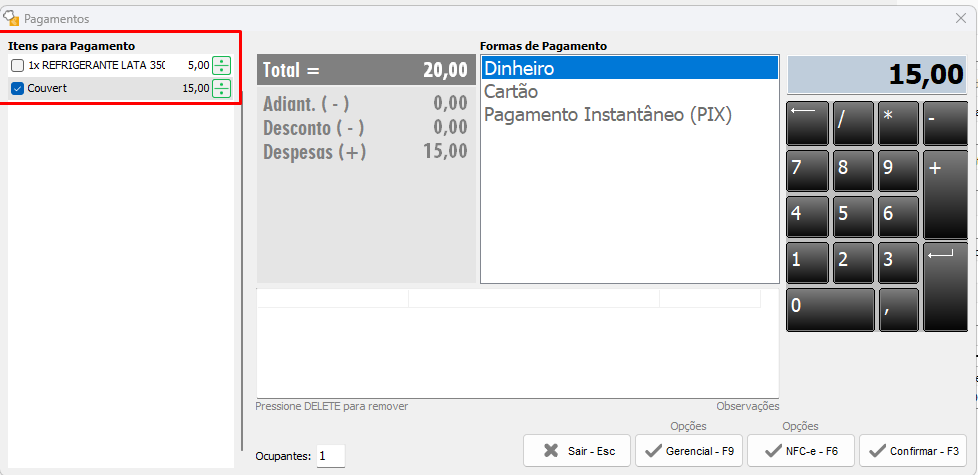Select Dinheiro payment method

coord(629,68)
